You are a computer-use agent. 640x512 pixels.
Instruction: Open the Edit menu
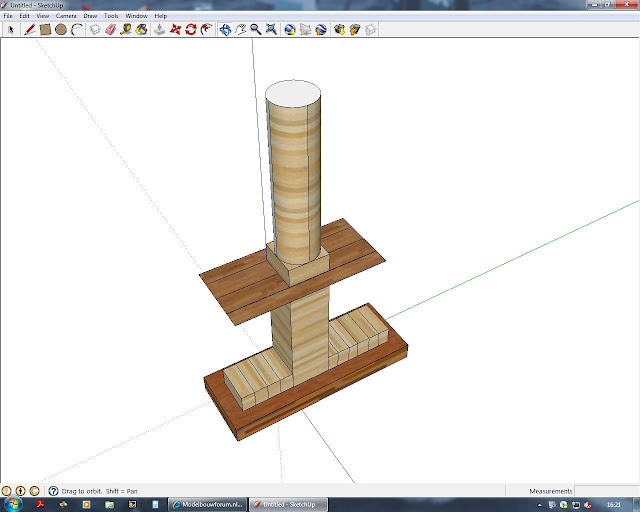[24, 16]
